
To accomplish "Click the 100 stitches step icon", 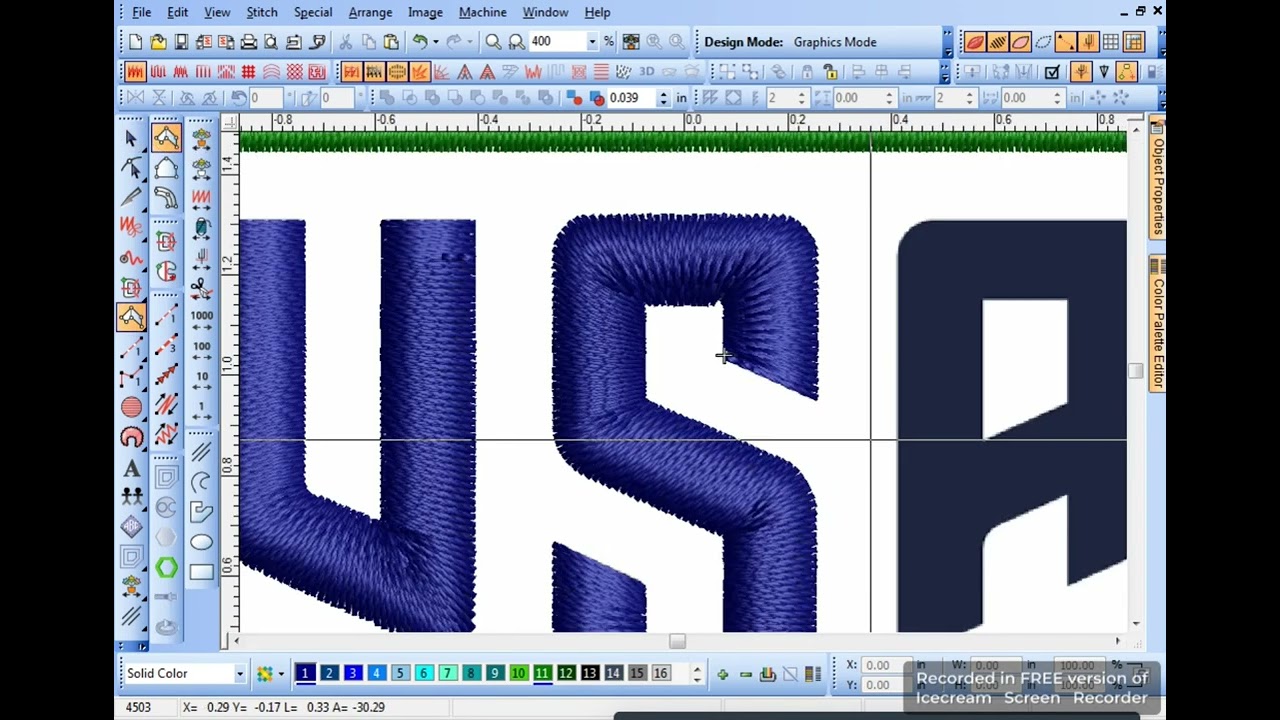I will pyautogui.click(x=201, y=350).
